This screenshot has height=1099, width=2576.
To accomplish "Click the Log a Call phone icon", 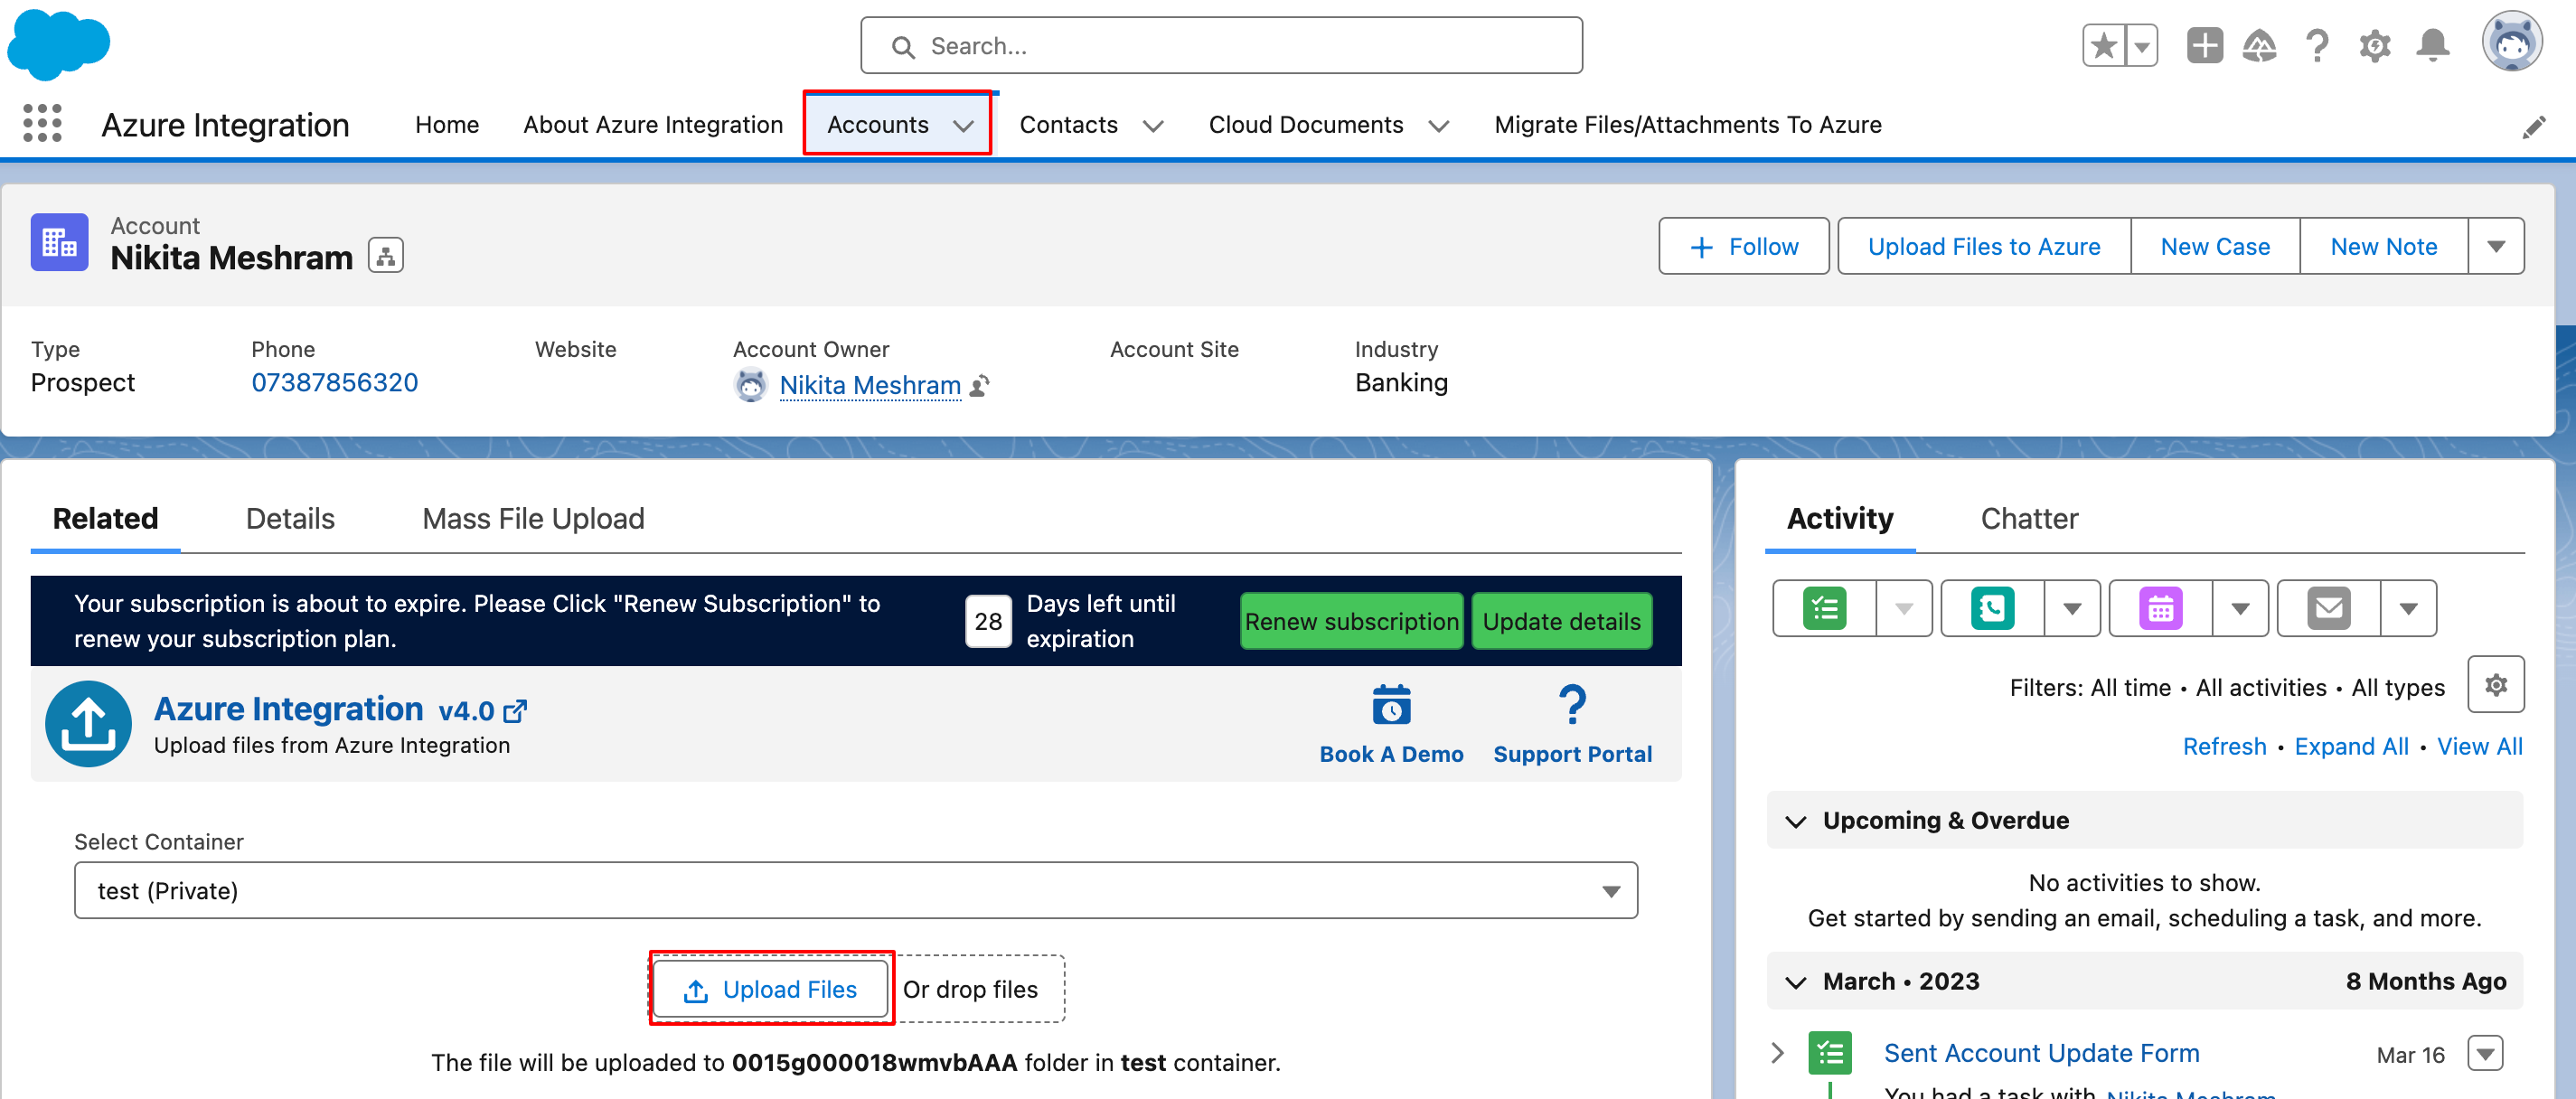I will pos(1992,608).
